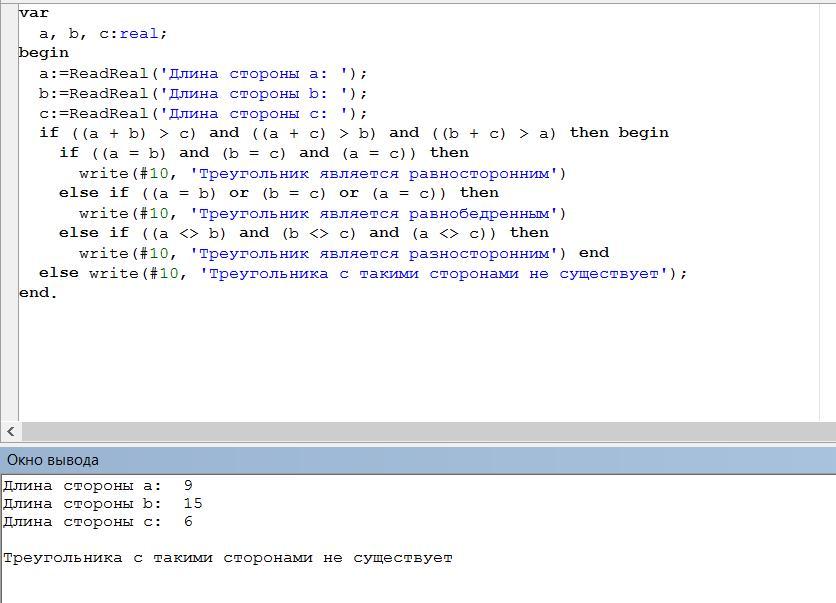
Task: Place cursor on 'c:=ReadReal' line
Action: [203, 114]
